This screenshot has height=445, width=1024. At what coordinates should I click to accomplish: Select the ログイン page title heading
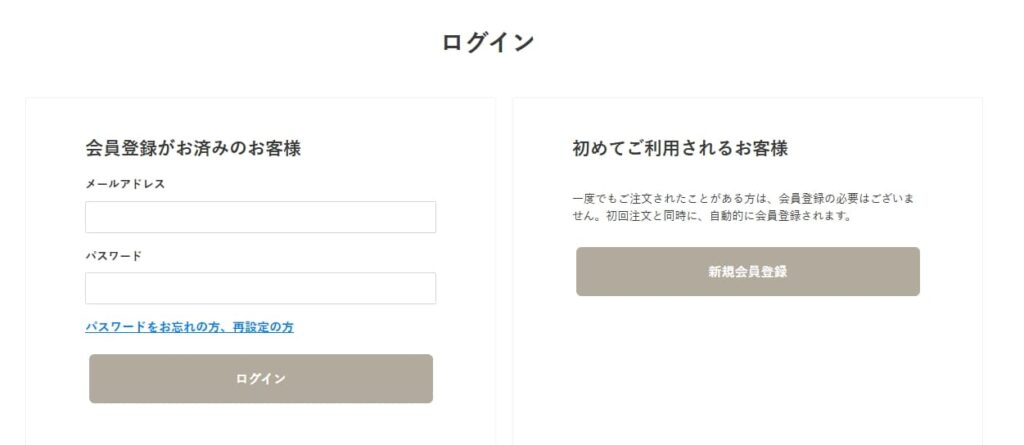tap(488, 43)
